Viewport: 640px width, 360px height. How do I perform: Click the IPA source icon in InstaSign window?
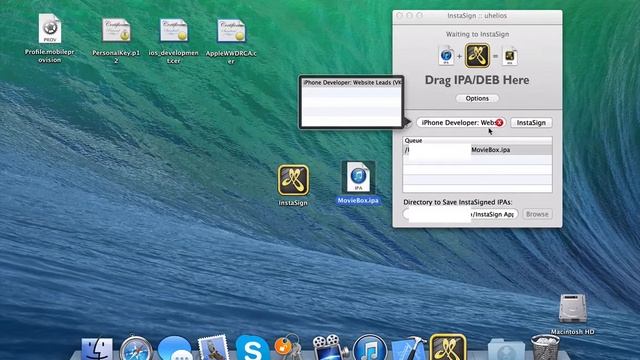tap(446, 56)
